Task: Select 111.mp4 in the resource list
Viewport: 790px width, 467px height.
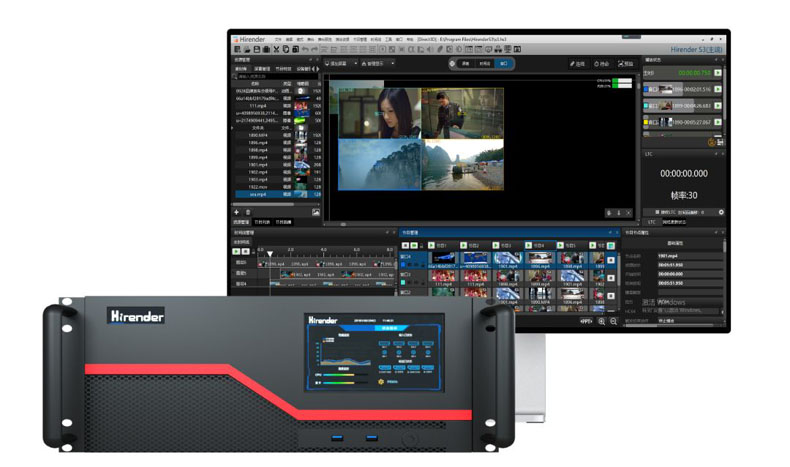Action: [278, 106]
